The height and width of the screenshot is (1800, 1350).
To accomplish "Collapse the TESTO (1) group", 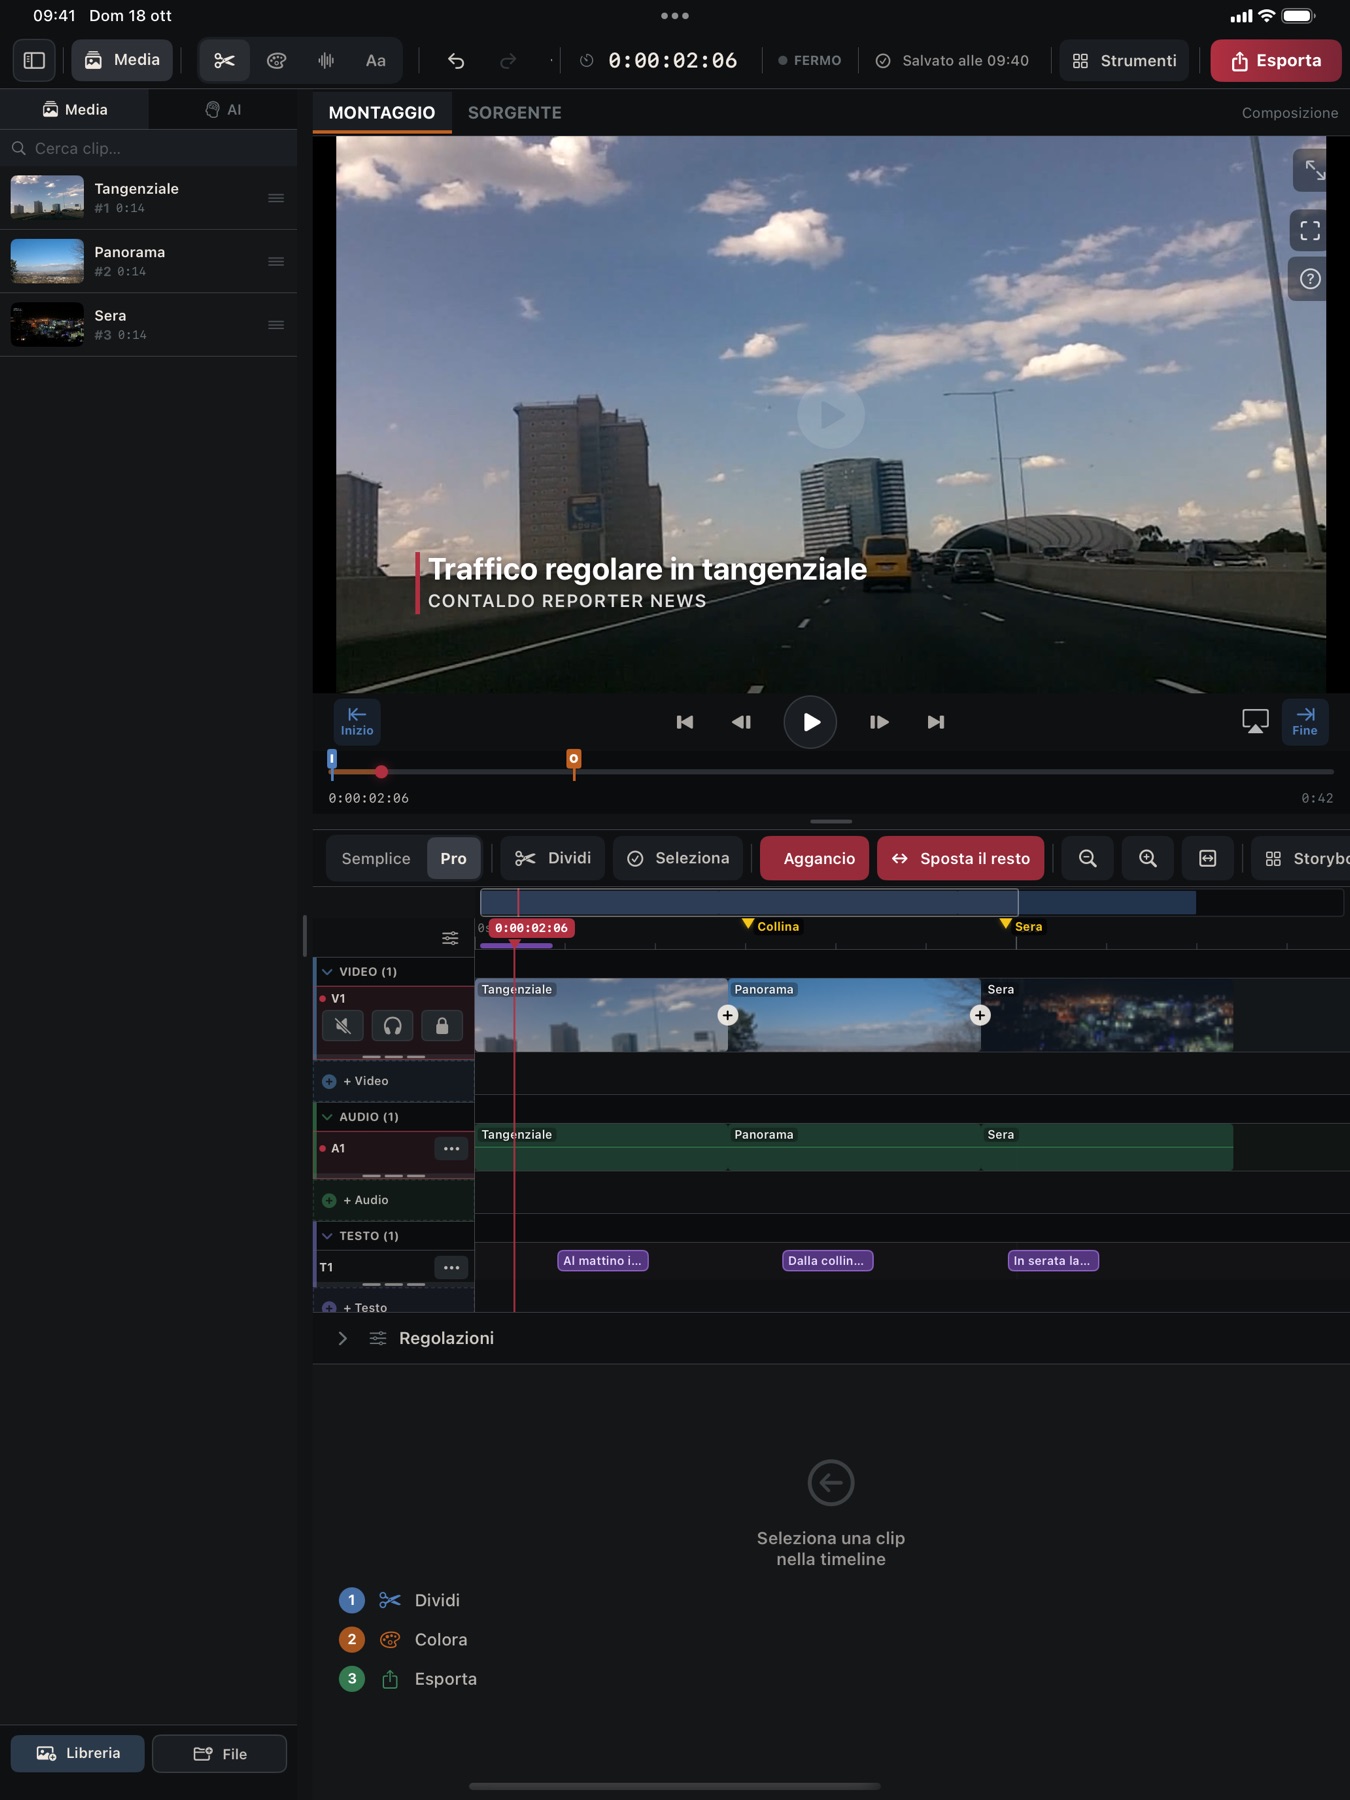I will 327,1236.
